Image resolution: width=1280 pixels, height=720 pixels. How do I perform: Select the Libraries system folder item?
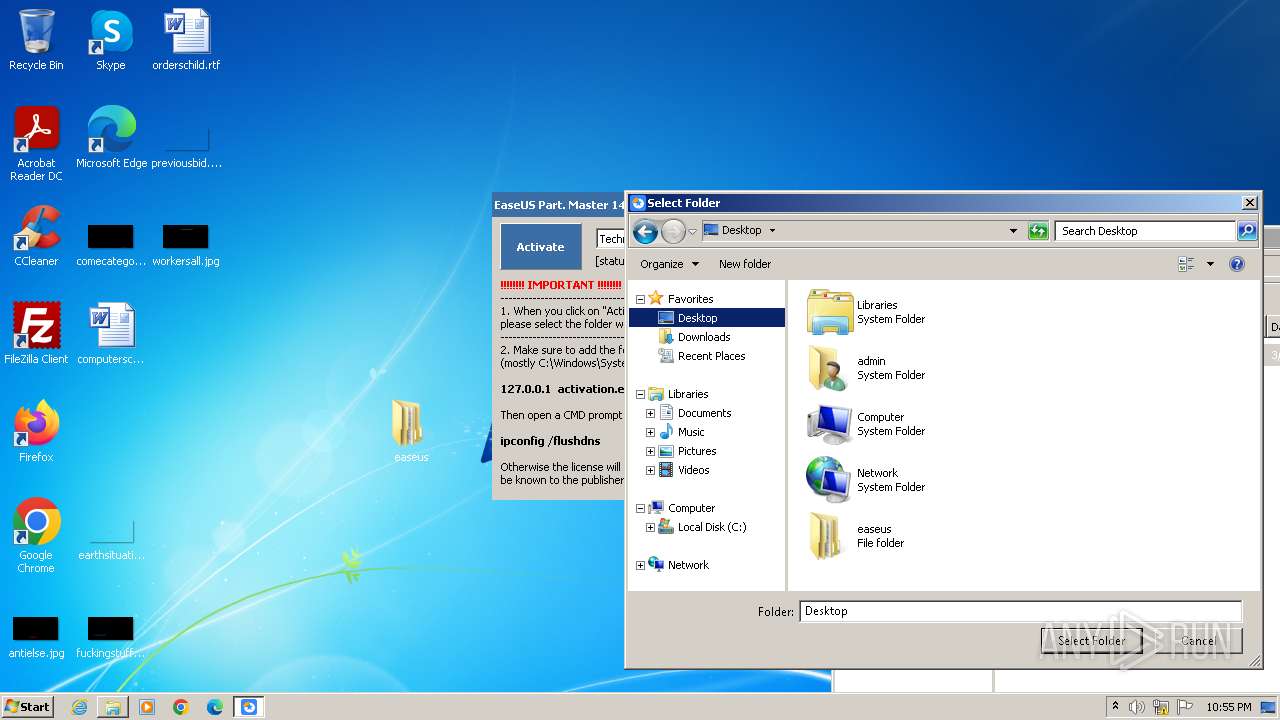[x=868, y=312]
